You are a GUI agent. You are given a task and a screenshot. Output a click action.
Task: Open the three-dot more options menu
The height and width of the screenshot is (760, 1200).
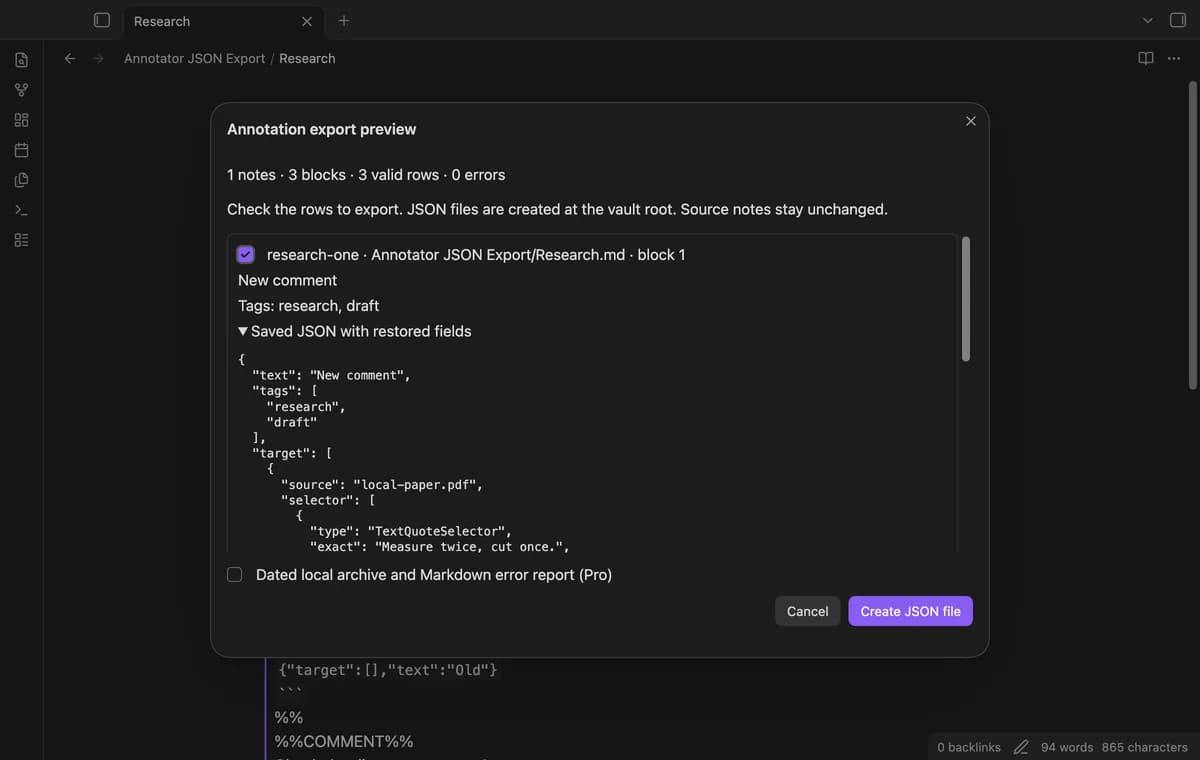pos(1174,58)
